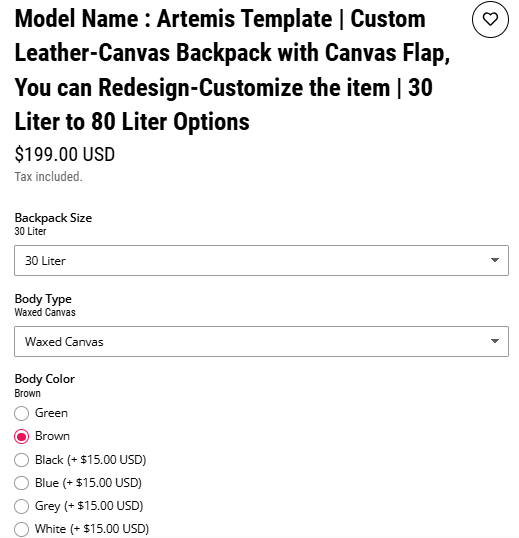
Task: Click the $199.00 USD price text
Action: pyautogui.click(x=64, y=154)
